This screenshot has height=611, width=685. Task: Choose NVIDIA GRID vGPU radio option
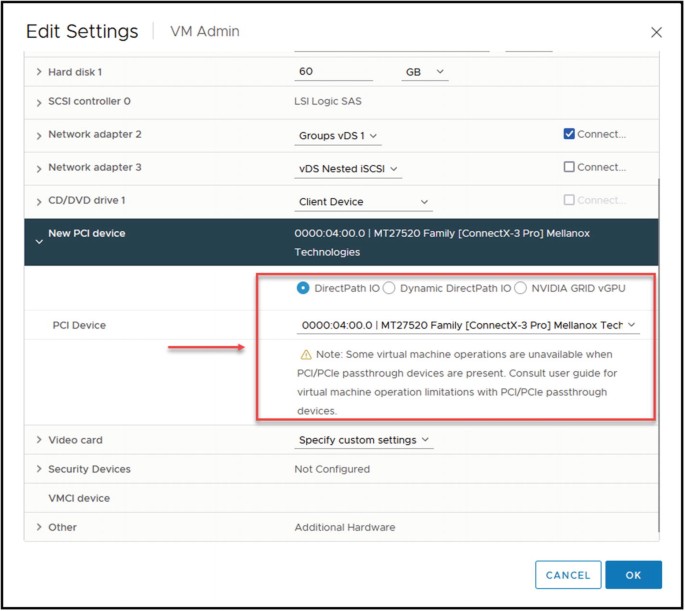coord(520,289)
